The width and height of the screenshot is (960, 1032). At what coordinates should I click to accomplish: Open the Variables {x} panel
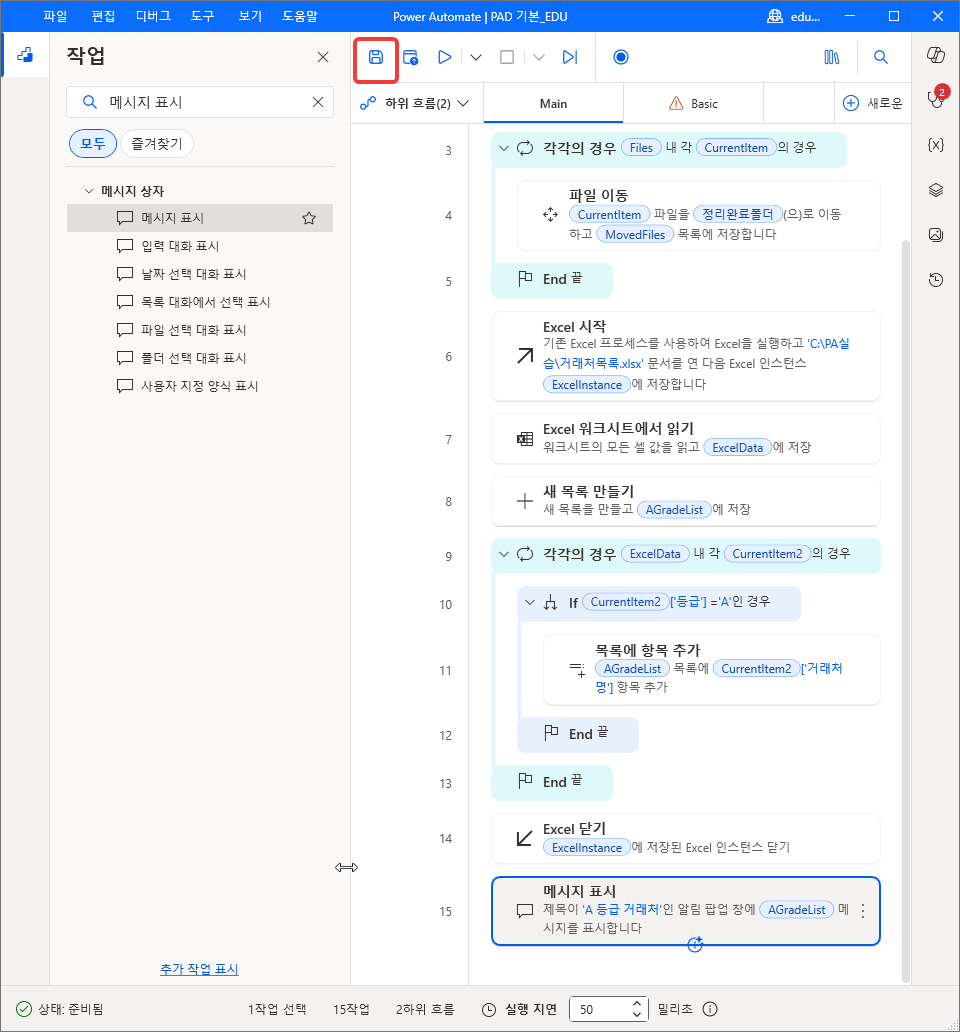tap(936, 145)
